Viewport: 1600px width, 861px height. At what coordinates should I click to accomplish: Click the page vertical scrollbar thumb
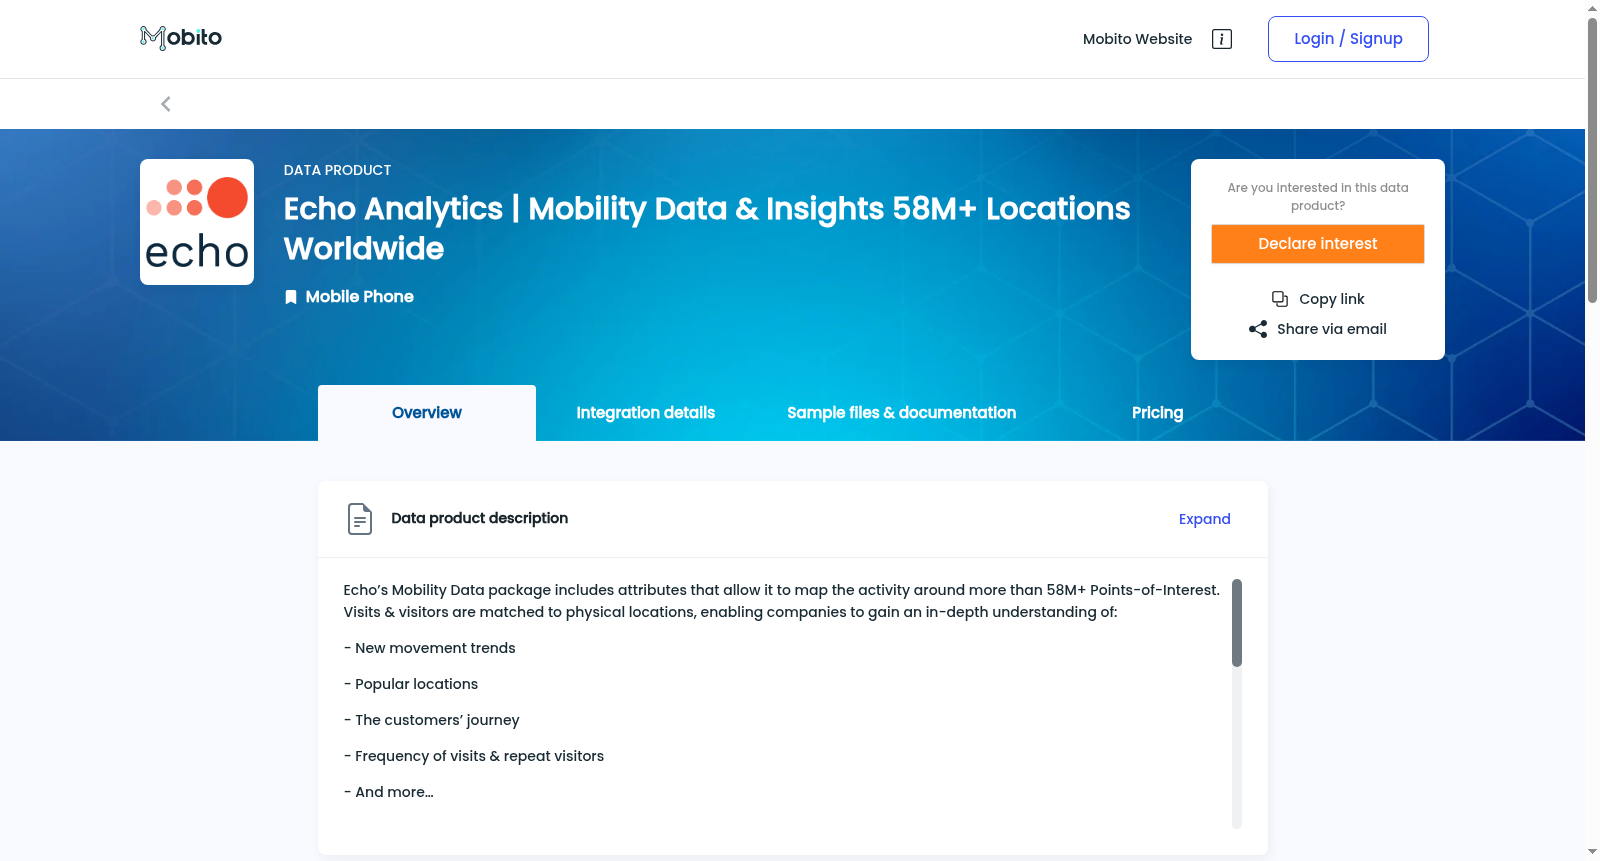point(1592,160)
